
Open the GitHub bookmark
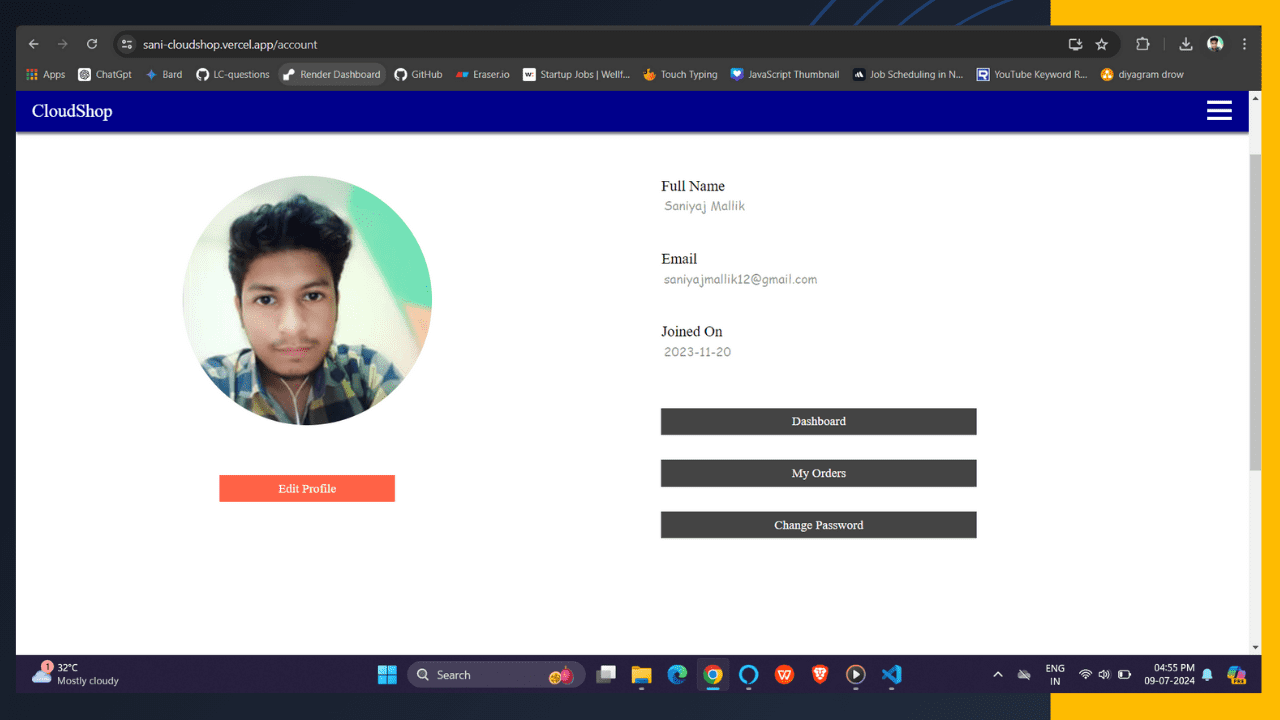418,74
